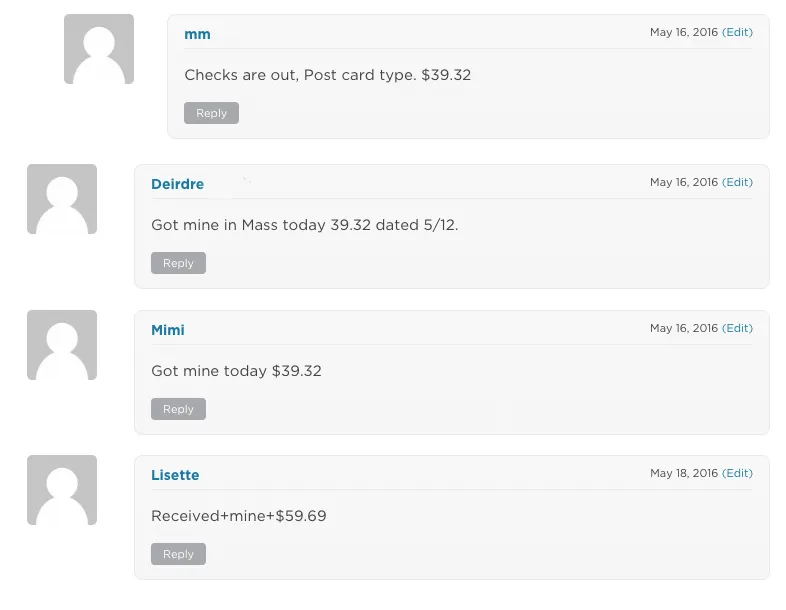Click the date on Deirdre's comment

point(684,182)
